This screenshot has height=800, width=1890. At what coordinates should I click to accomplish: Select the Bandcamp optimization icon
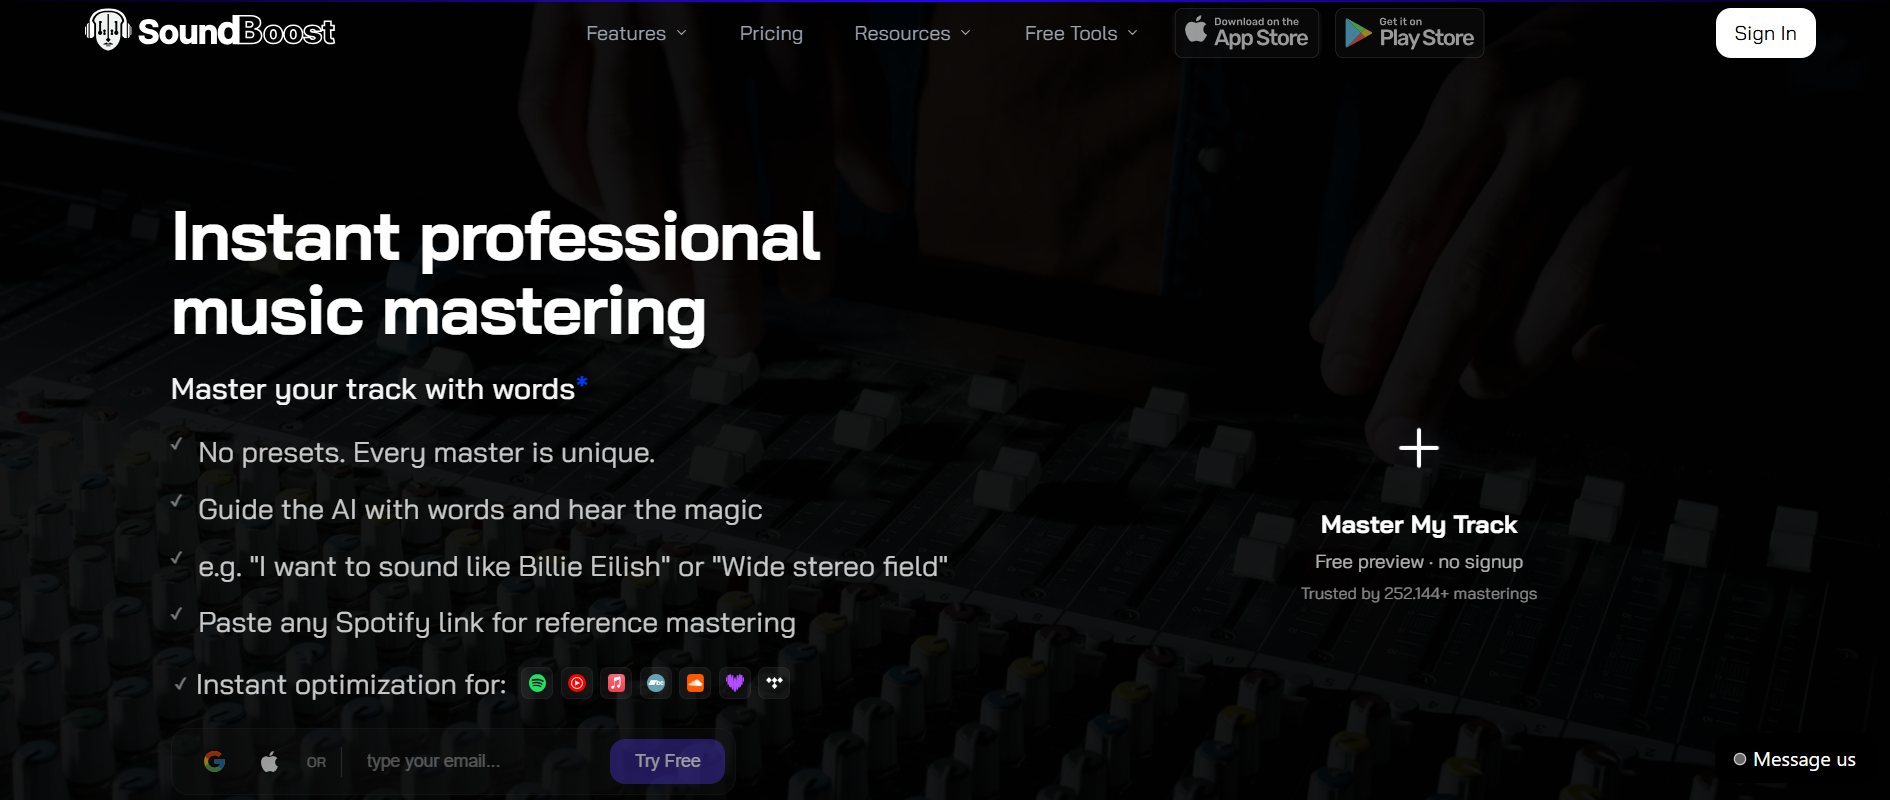click(x=656, y=683)
